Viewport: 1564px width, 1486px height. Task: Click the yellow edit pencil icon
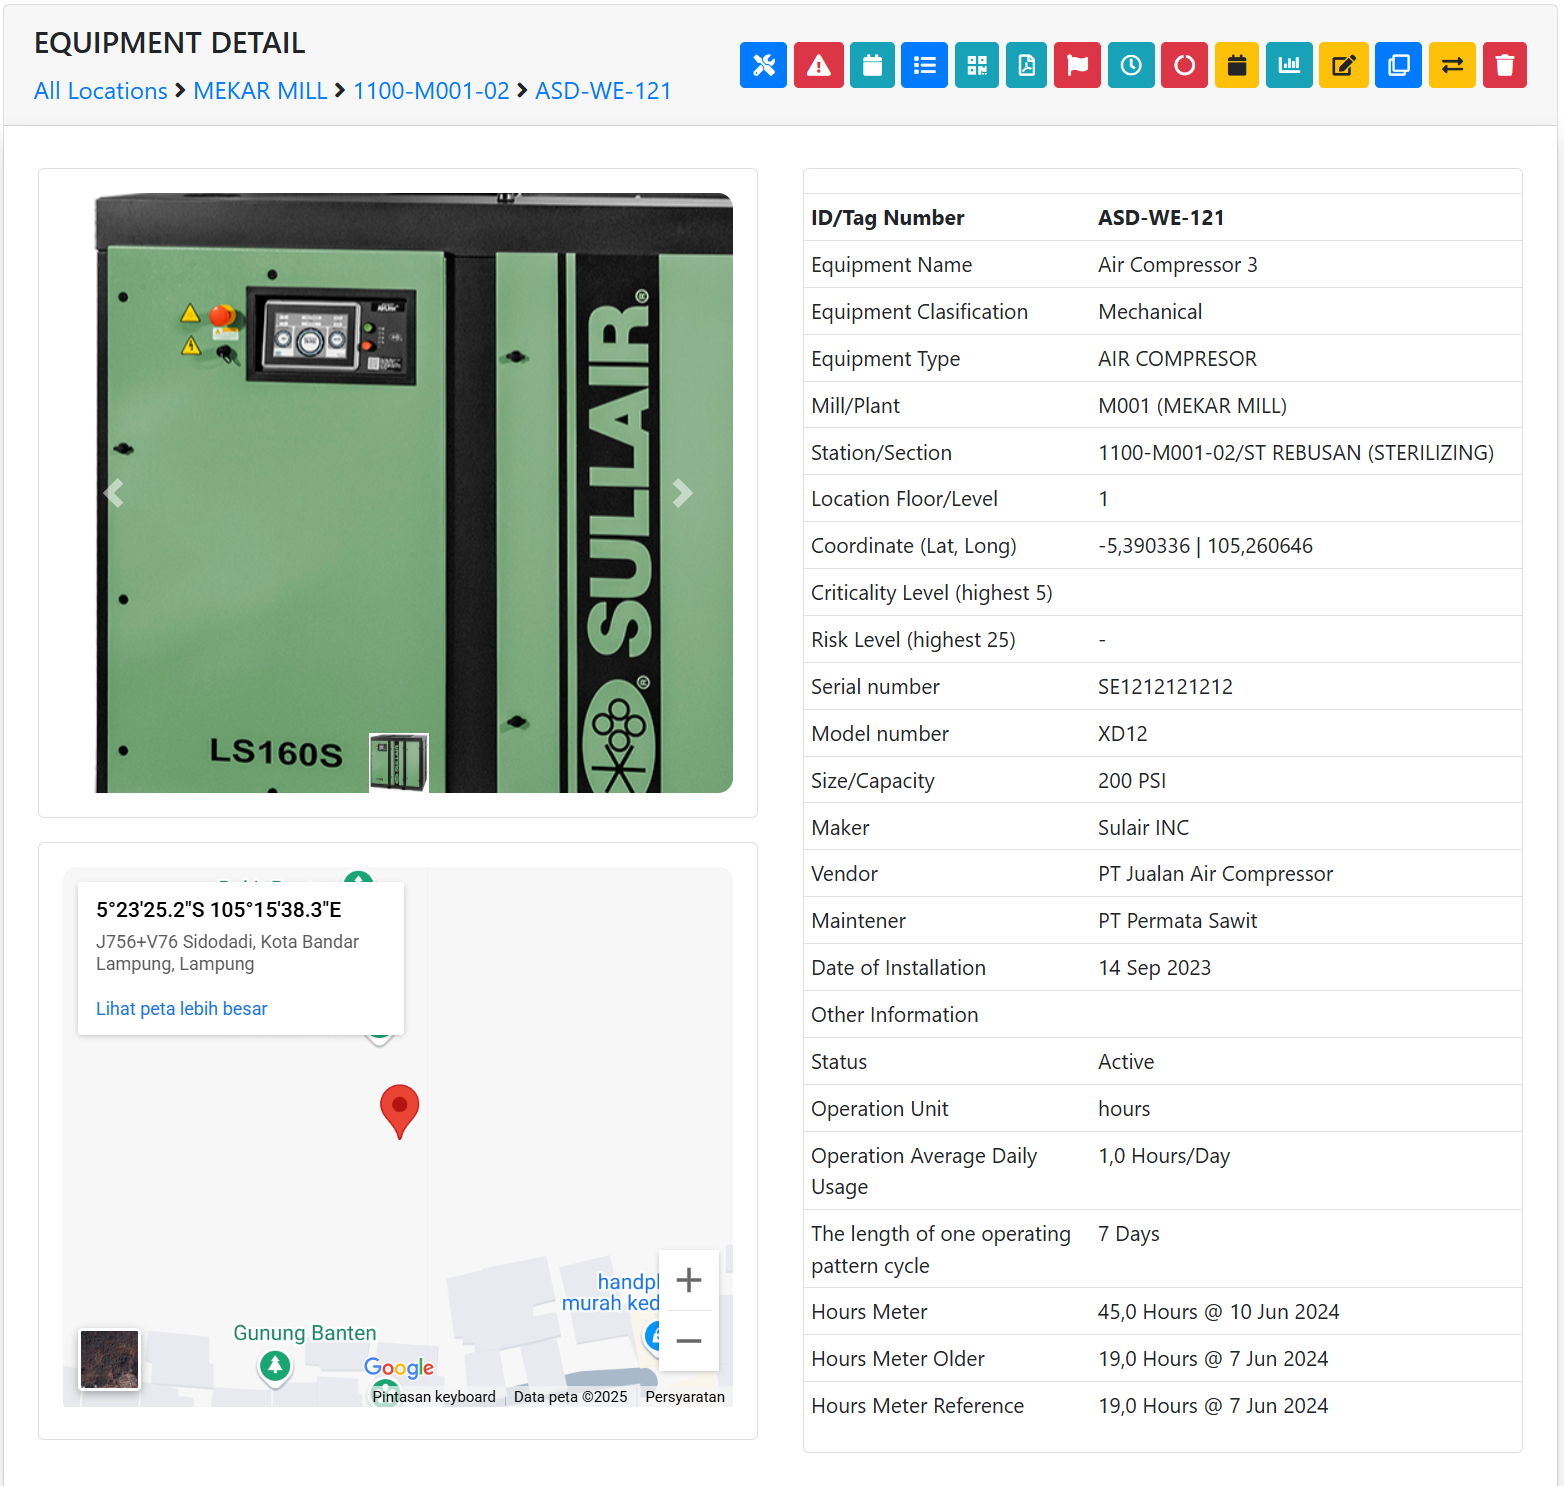[x=1343, y=65]
